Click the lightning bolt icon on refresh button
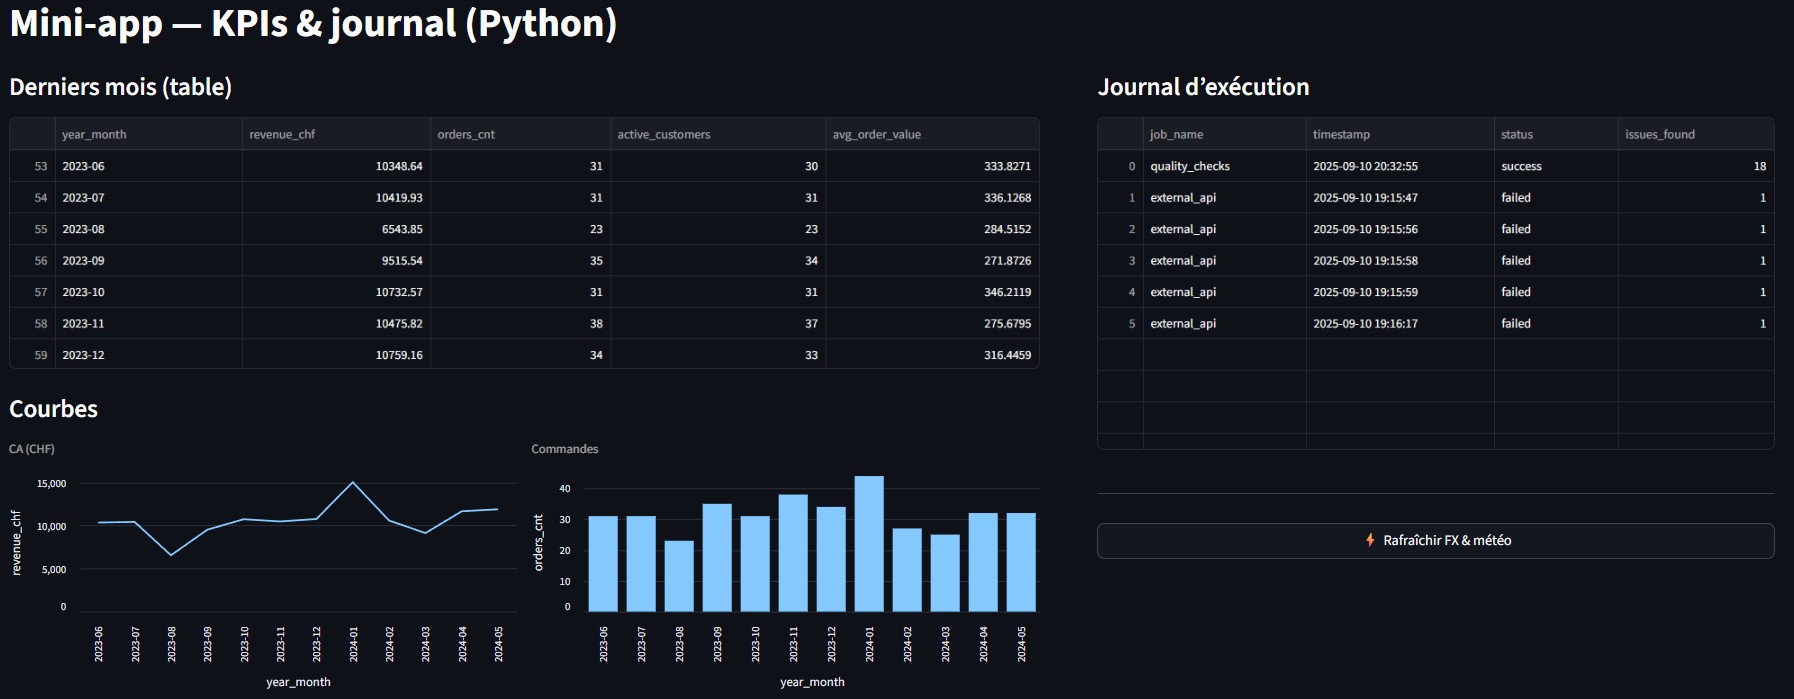Viewport: 1794px width, 699px height. click(x=1370, y=540)
